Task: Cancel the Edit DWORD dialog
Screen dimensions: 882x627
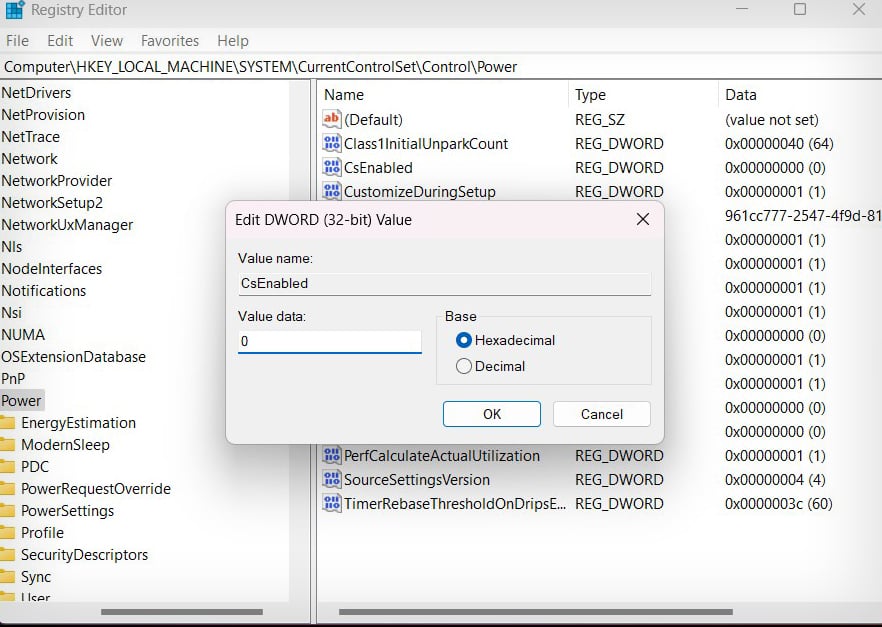Action: (x=601, y=414)
